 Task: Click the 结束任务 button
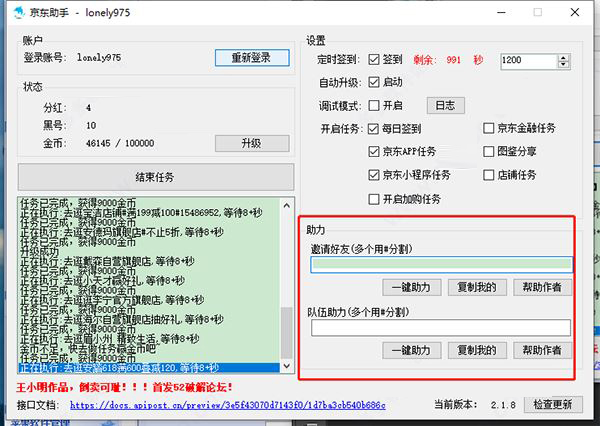(x=156, y=177)
